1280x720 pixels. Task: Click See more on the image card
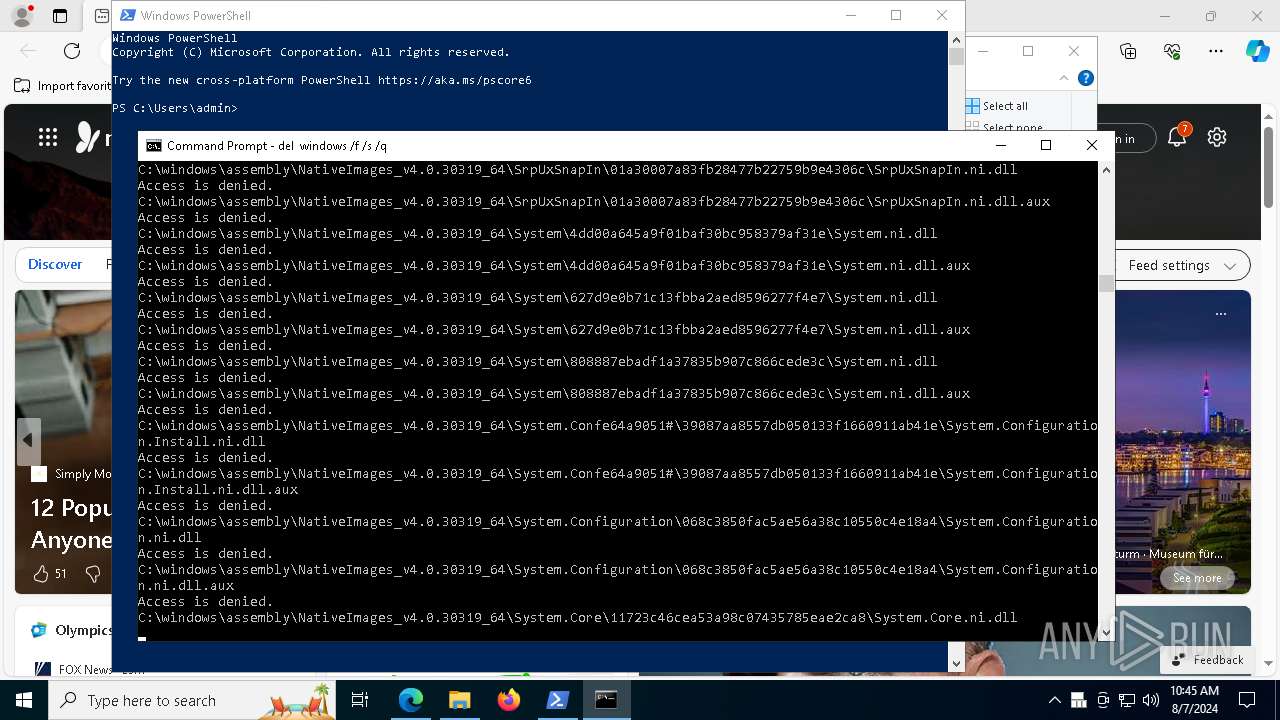coord(1197,578)
